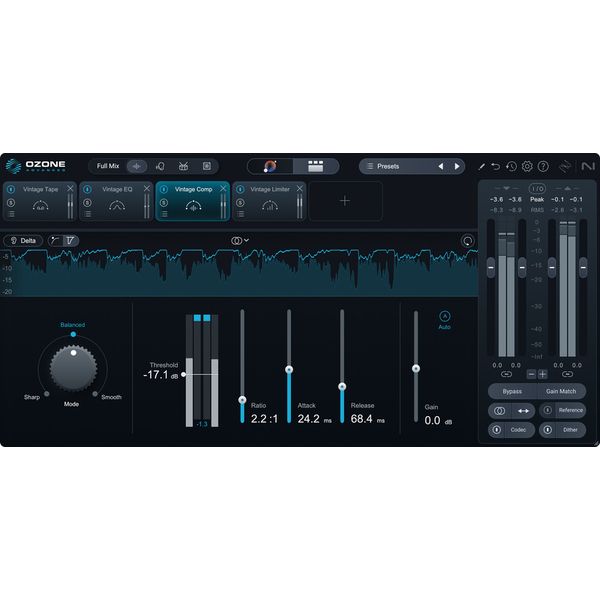The height and width of the screenshot is (600, 600).
Task: Open the Codec panel
Action: pyautogui.click(x=518, y=430)
